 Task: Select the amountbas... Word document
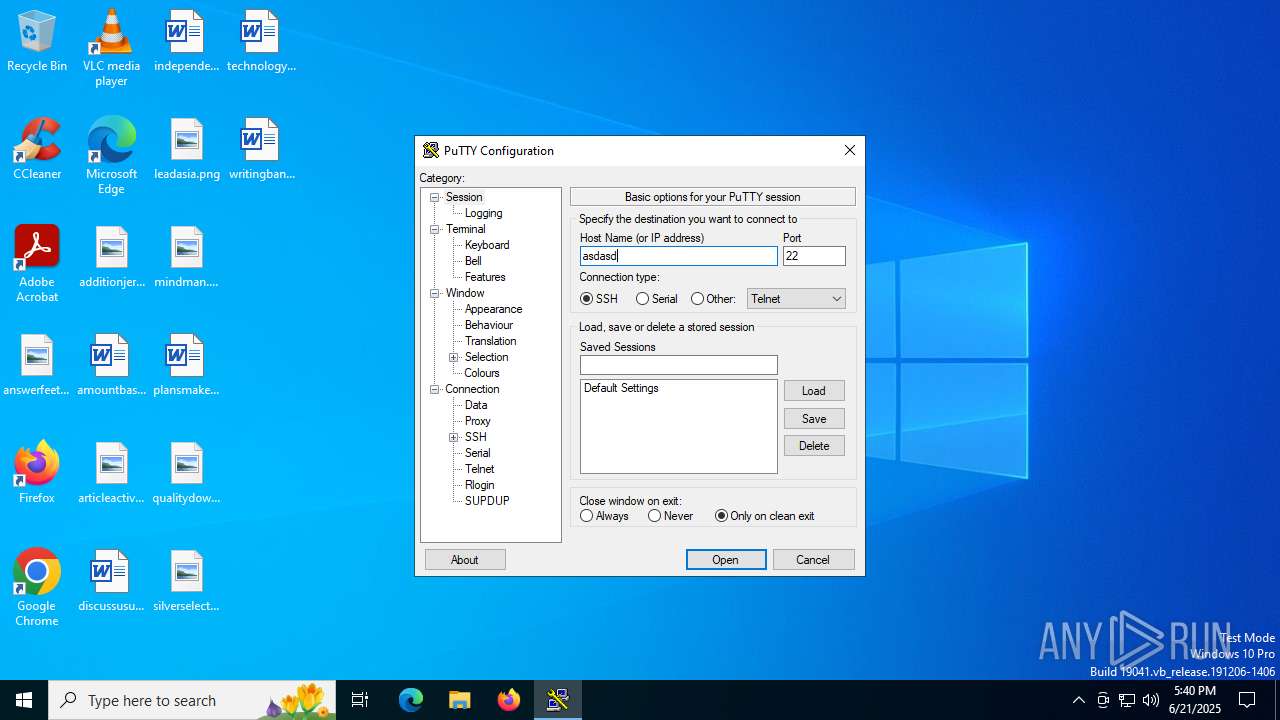(x=112, y=365)
